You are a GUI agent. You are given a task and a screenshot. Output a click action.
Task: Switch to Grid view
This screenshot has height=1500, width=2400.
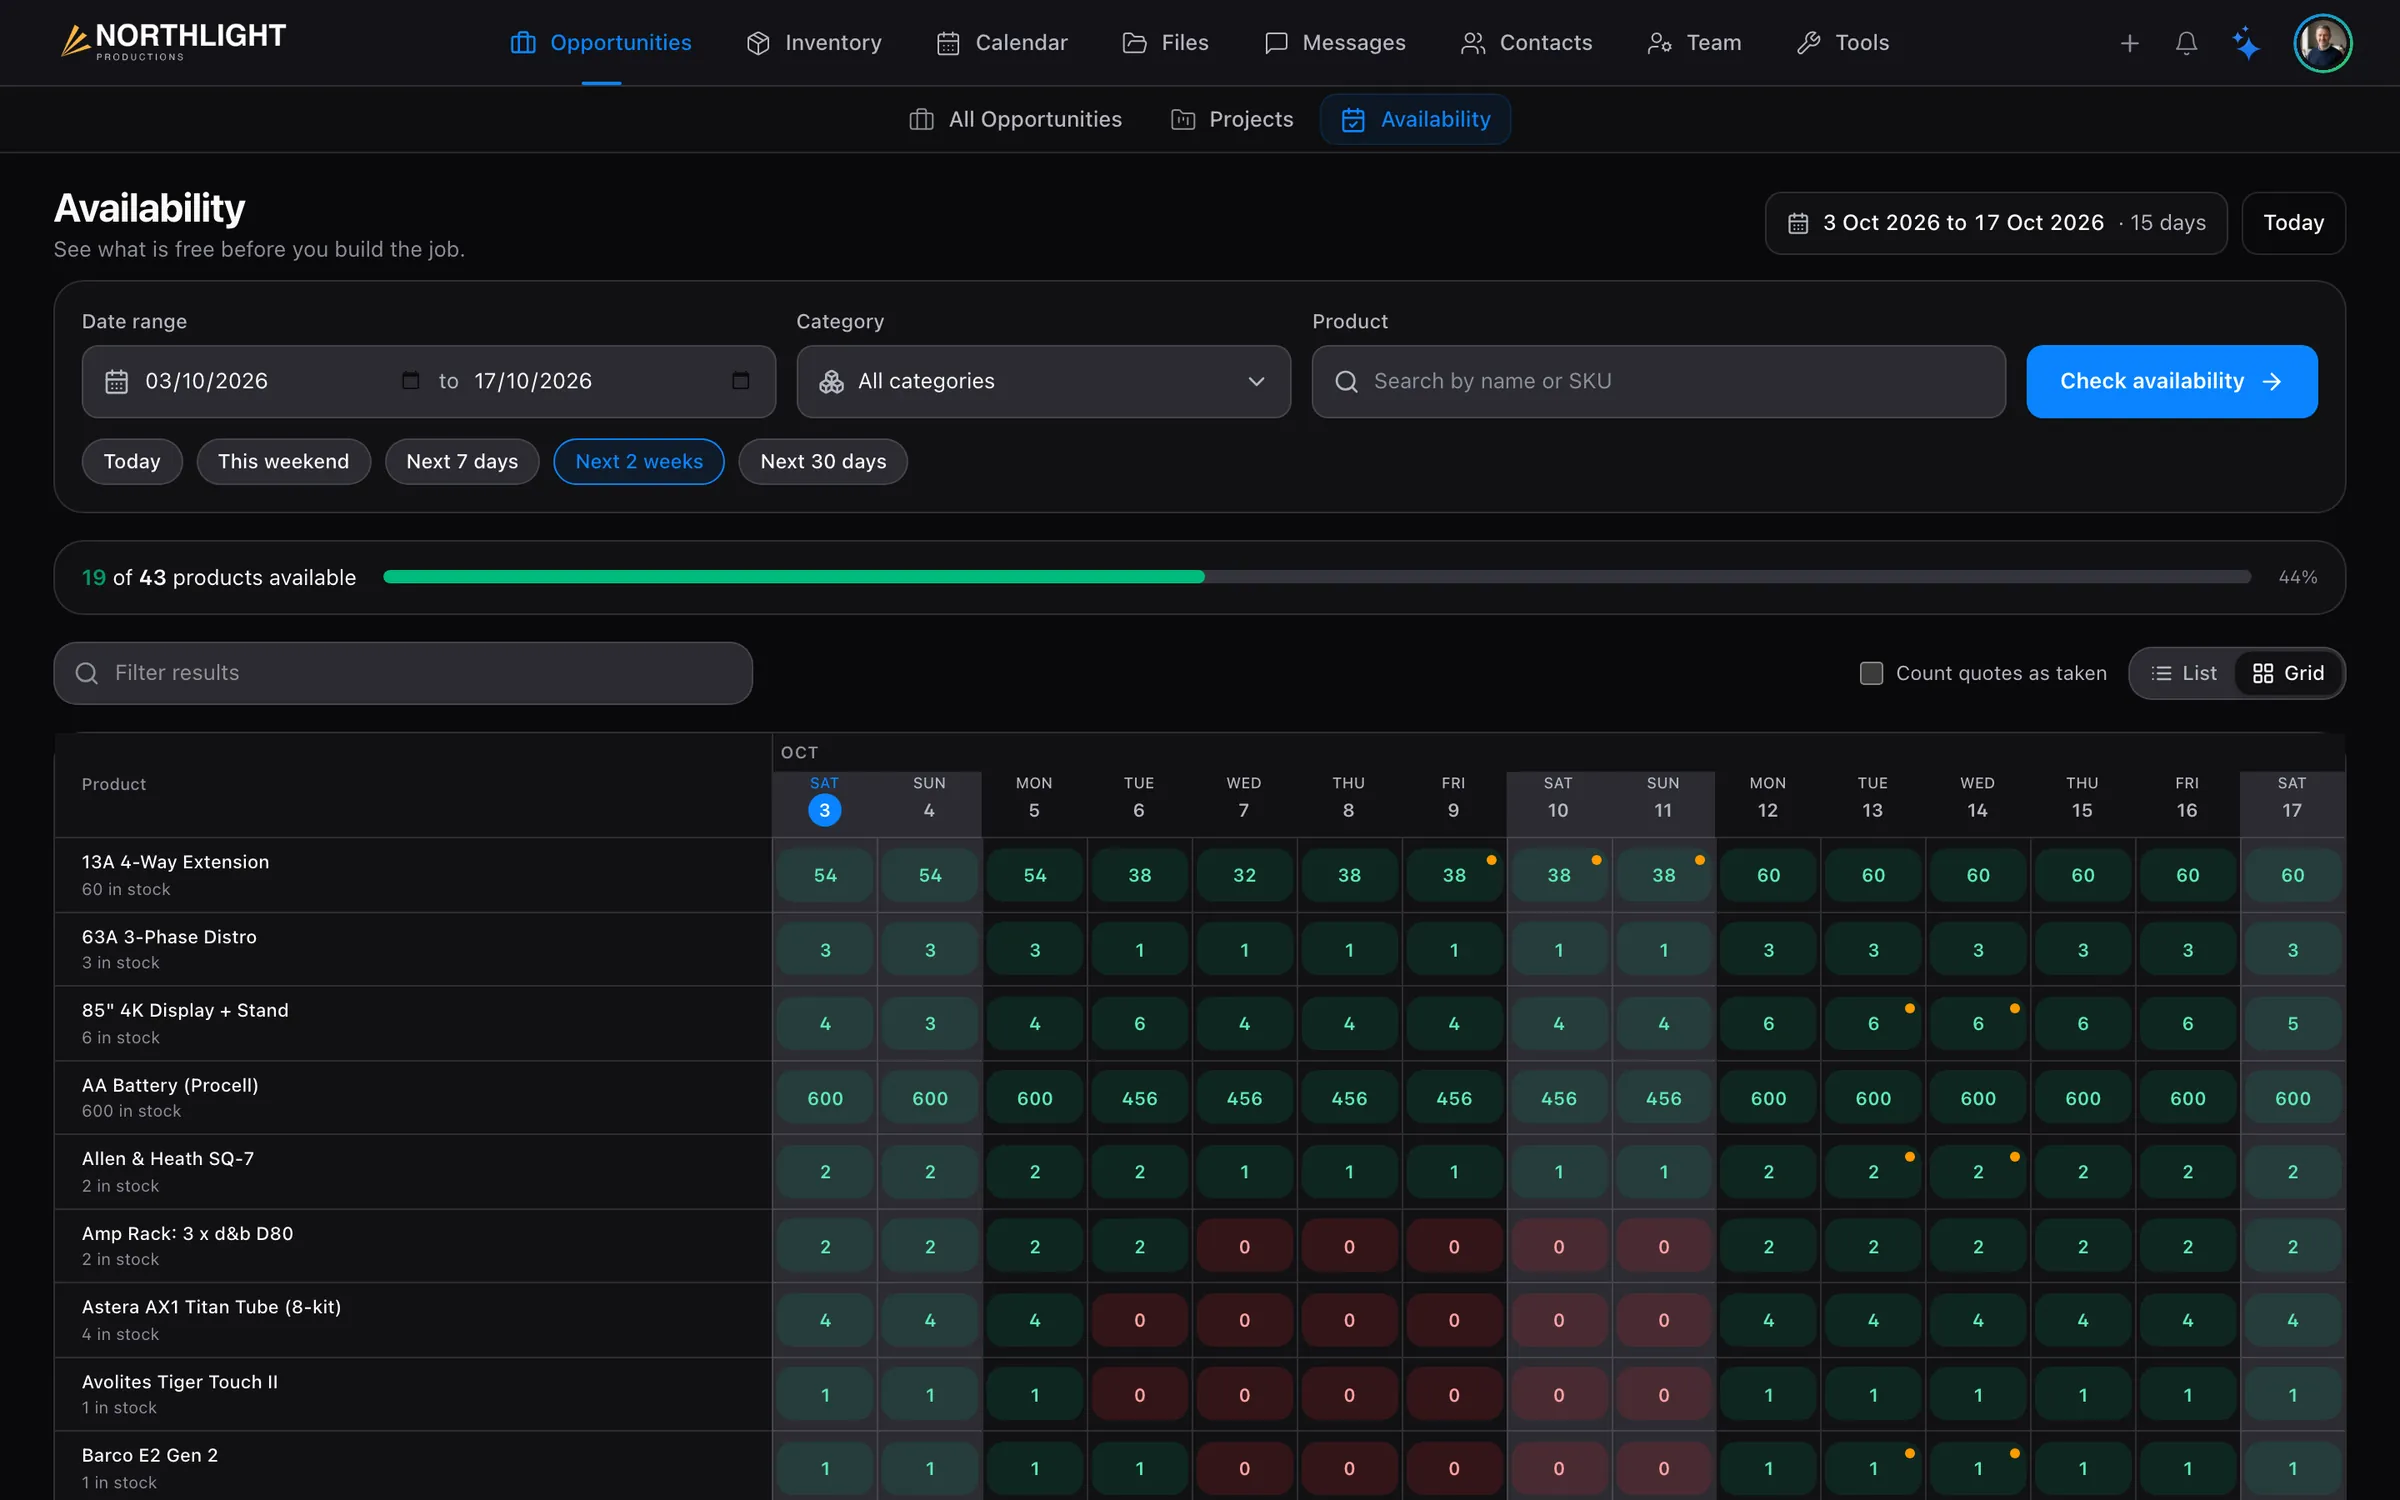(2288, 673)
